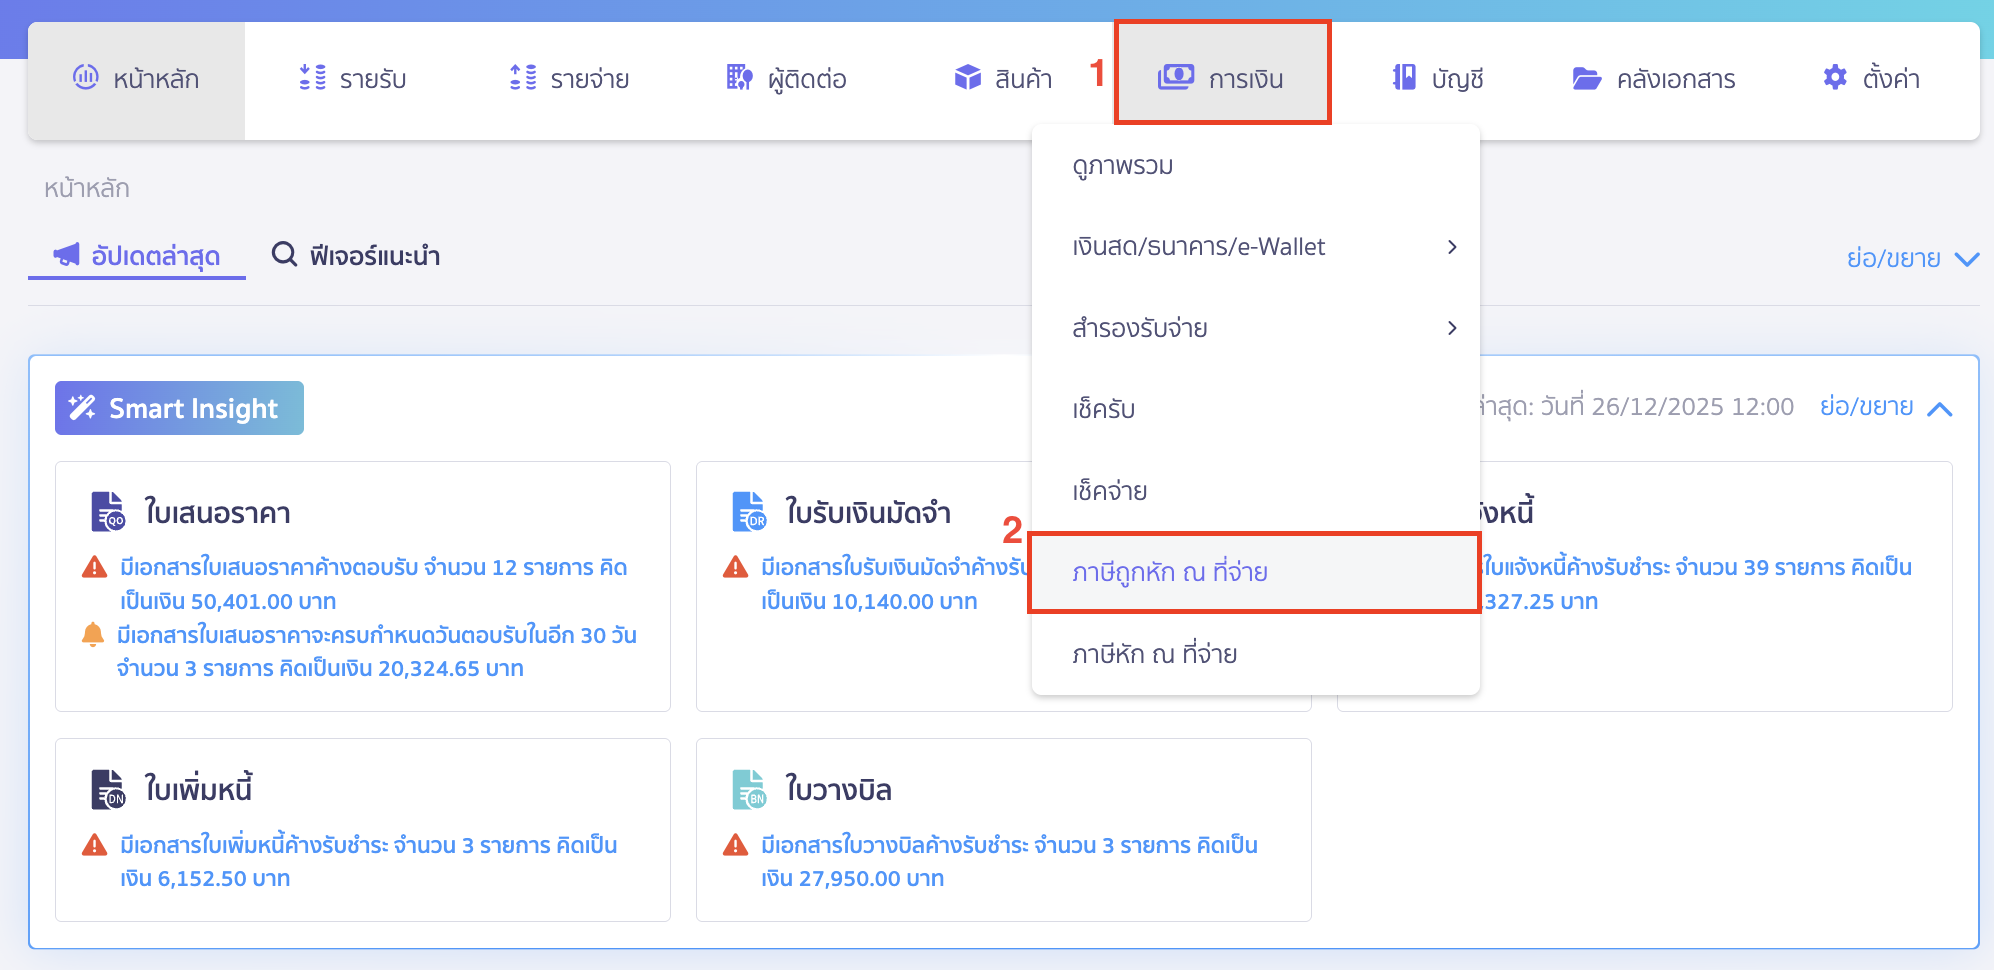Switch to the ฟีเจอร์แนะนำ tab

pos(356,256)
